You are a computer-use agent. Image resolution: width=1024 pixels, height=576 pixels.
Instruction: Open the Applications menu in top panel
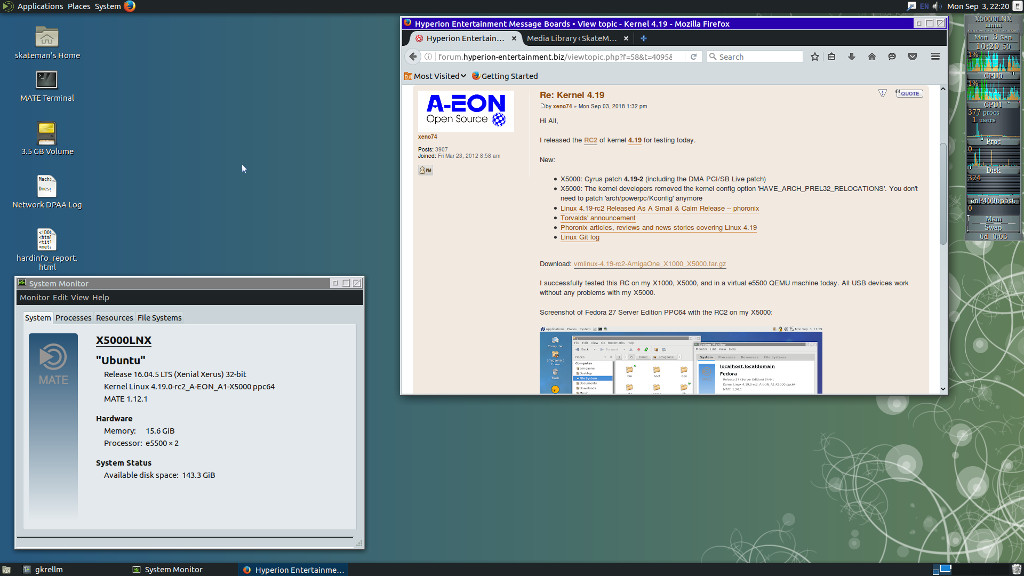pos(40,6)
